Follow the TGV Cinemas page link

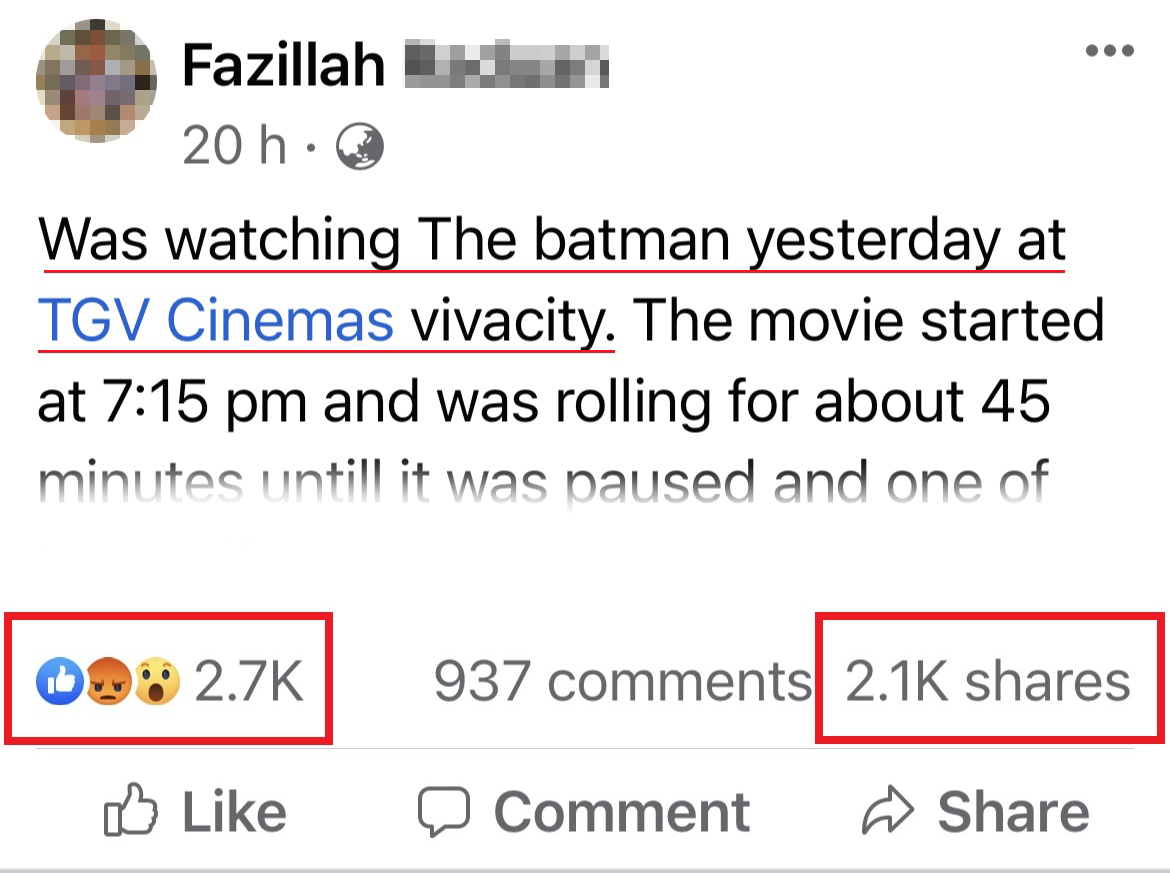point(216,321)
